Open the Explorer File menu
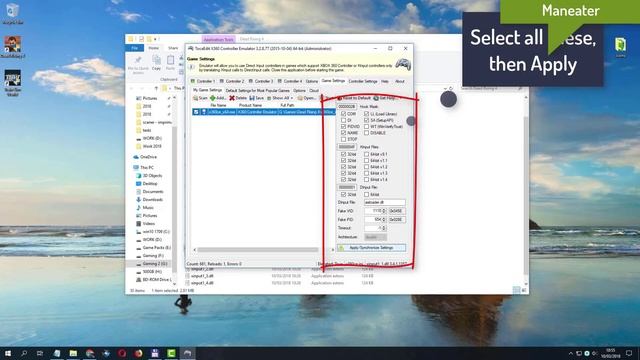640x360 pixels. (x=134, y=48)
